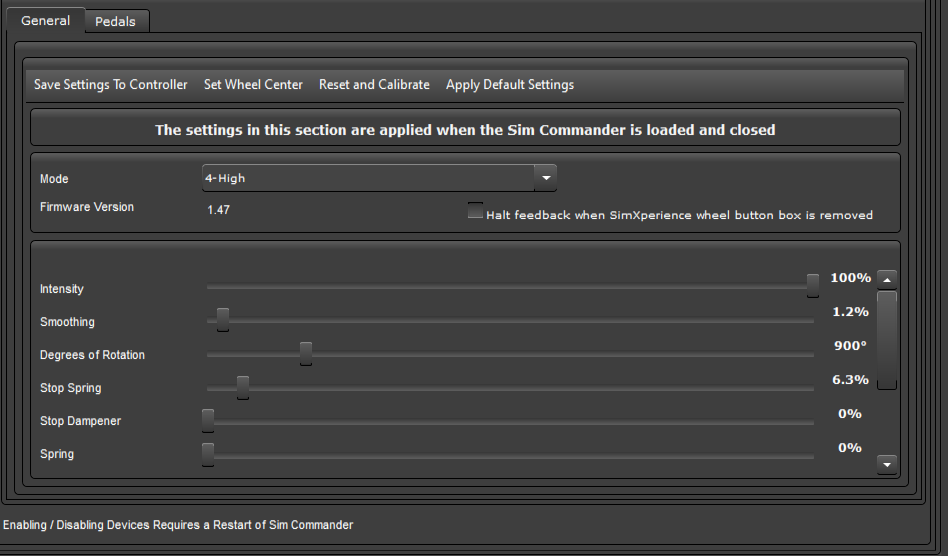The height and width of the screenshot is (556, 948).
Task: Click Save Settings To Controller
Action: [x=111, y=85]
